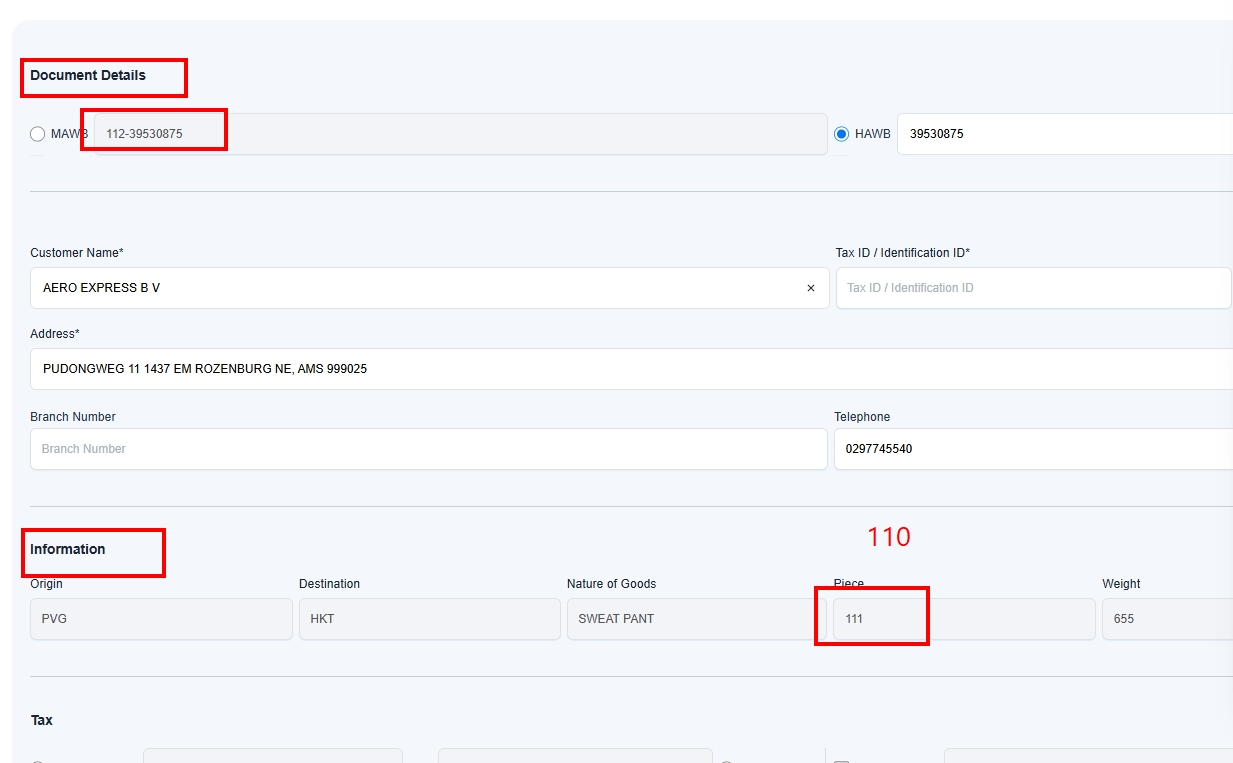1233x763 pixels.
Task: Click the Nature of Goods field
Action: pyautogui.click(x=696, y=619)
